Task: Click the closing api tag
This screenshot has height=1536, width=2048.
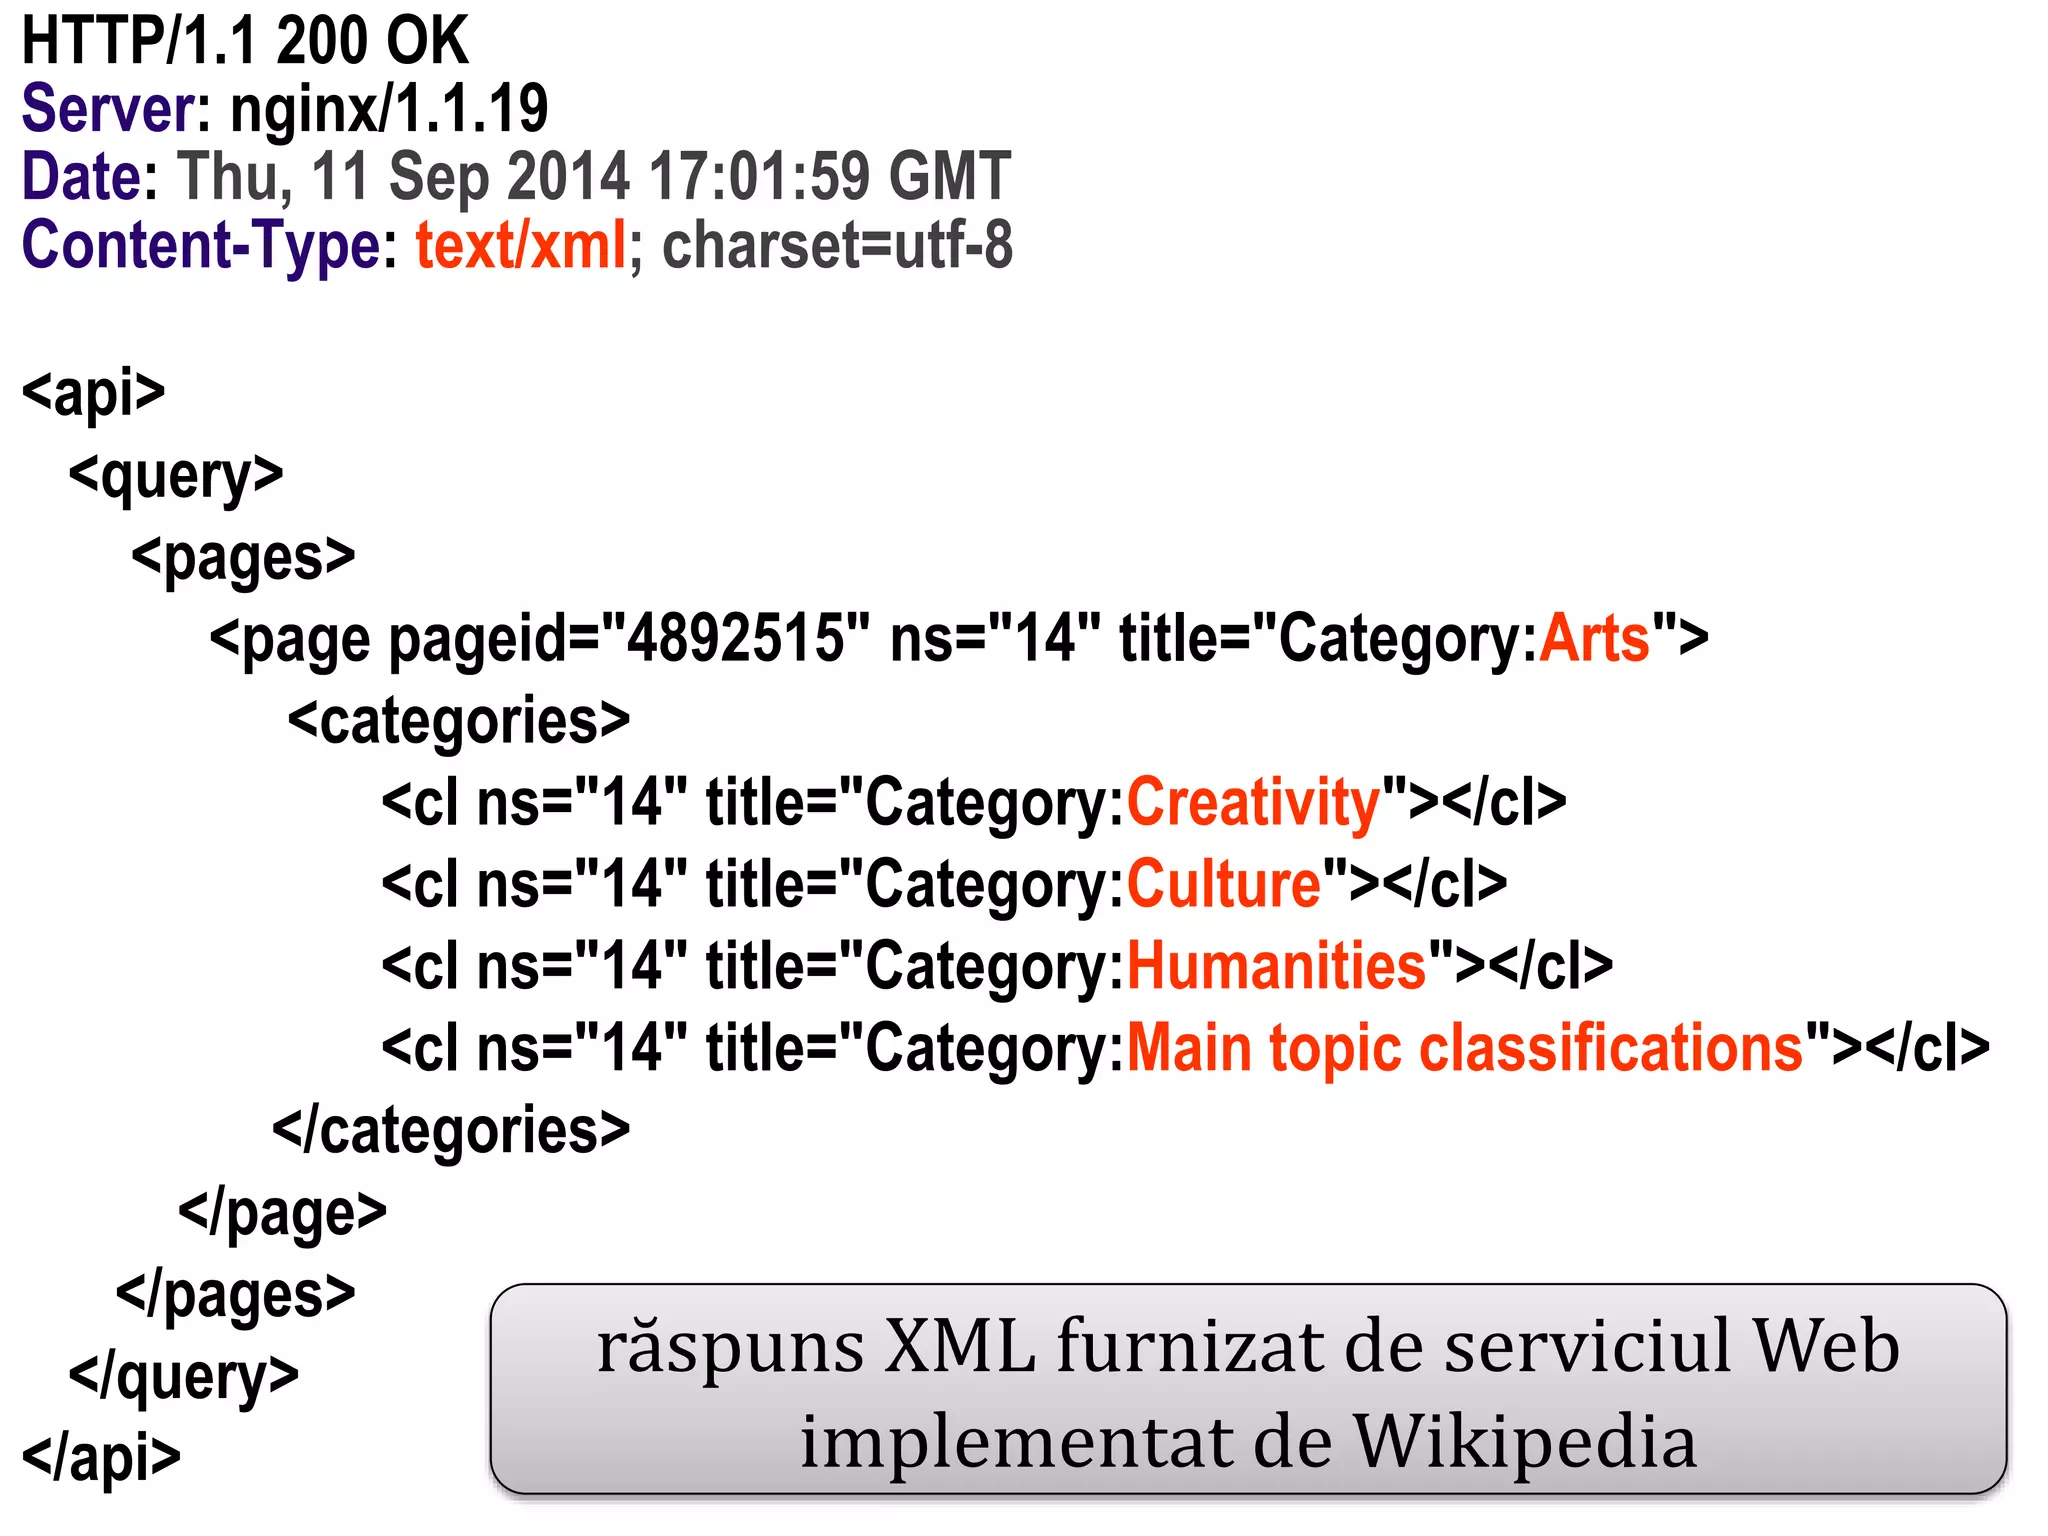Action: click(101, 1457)
